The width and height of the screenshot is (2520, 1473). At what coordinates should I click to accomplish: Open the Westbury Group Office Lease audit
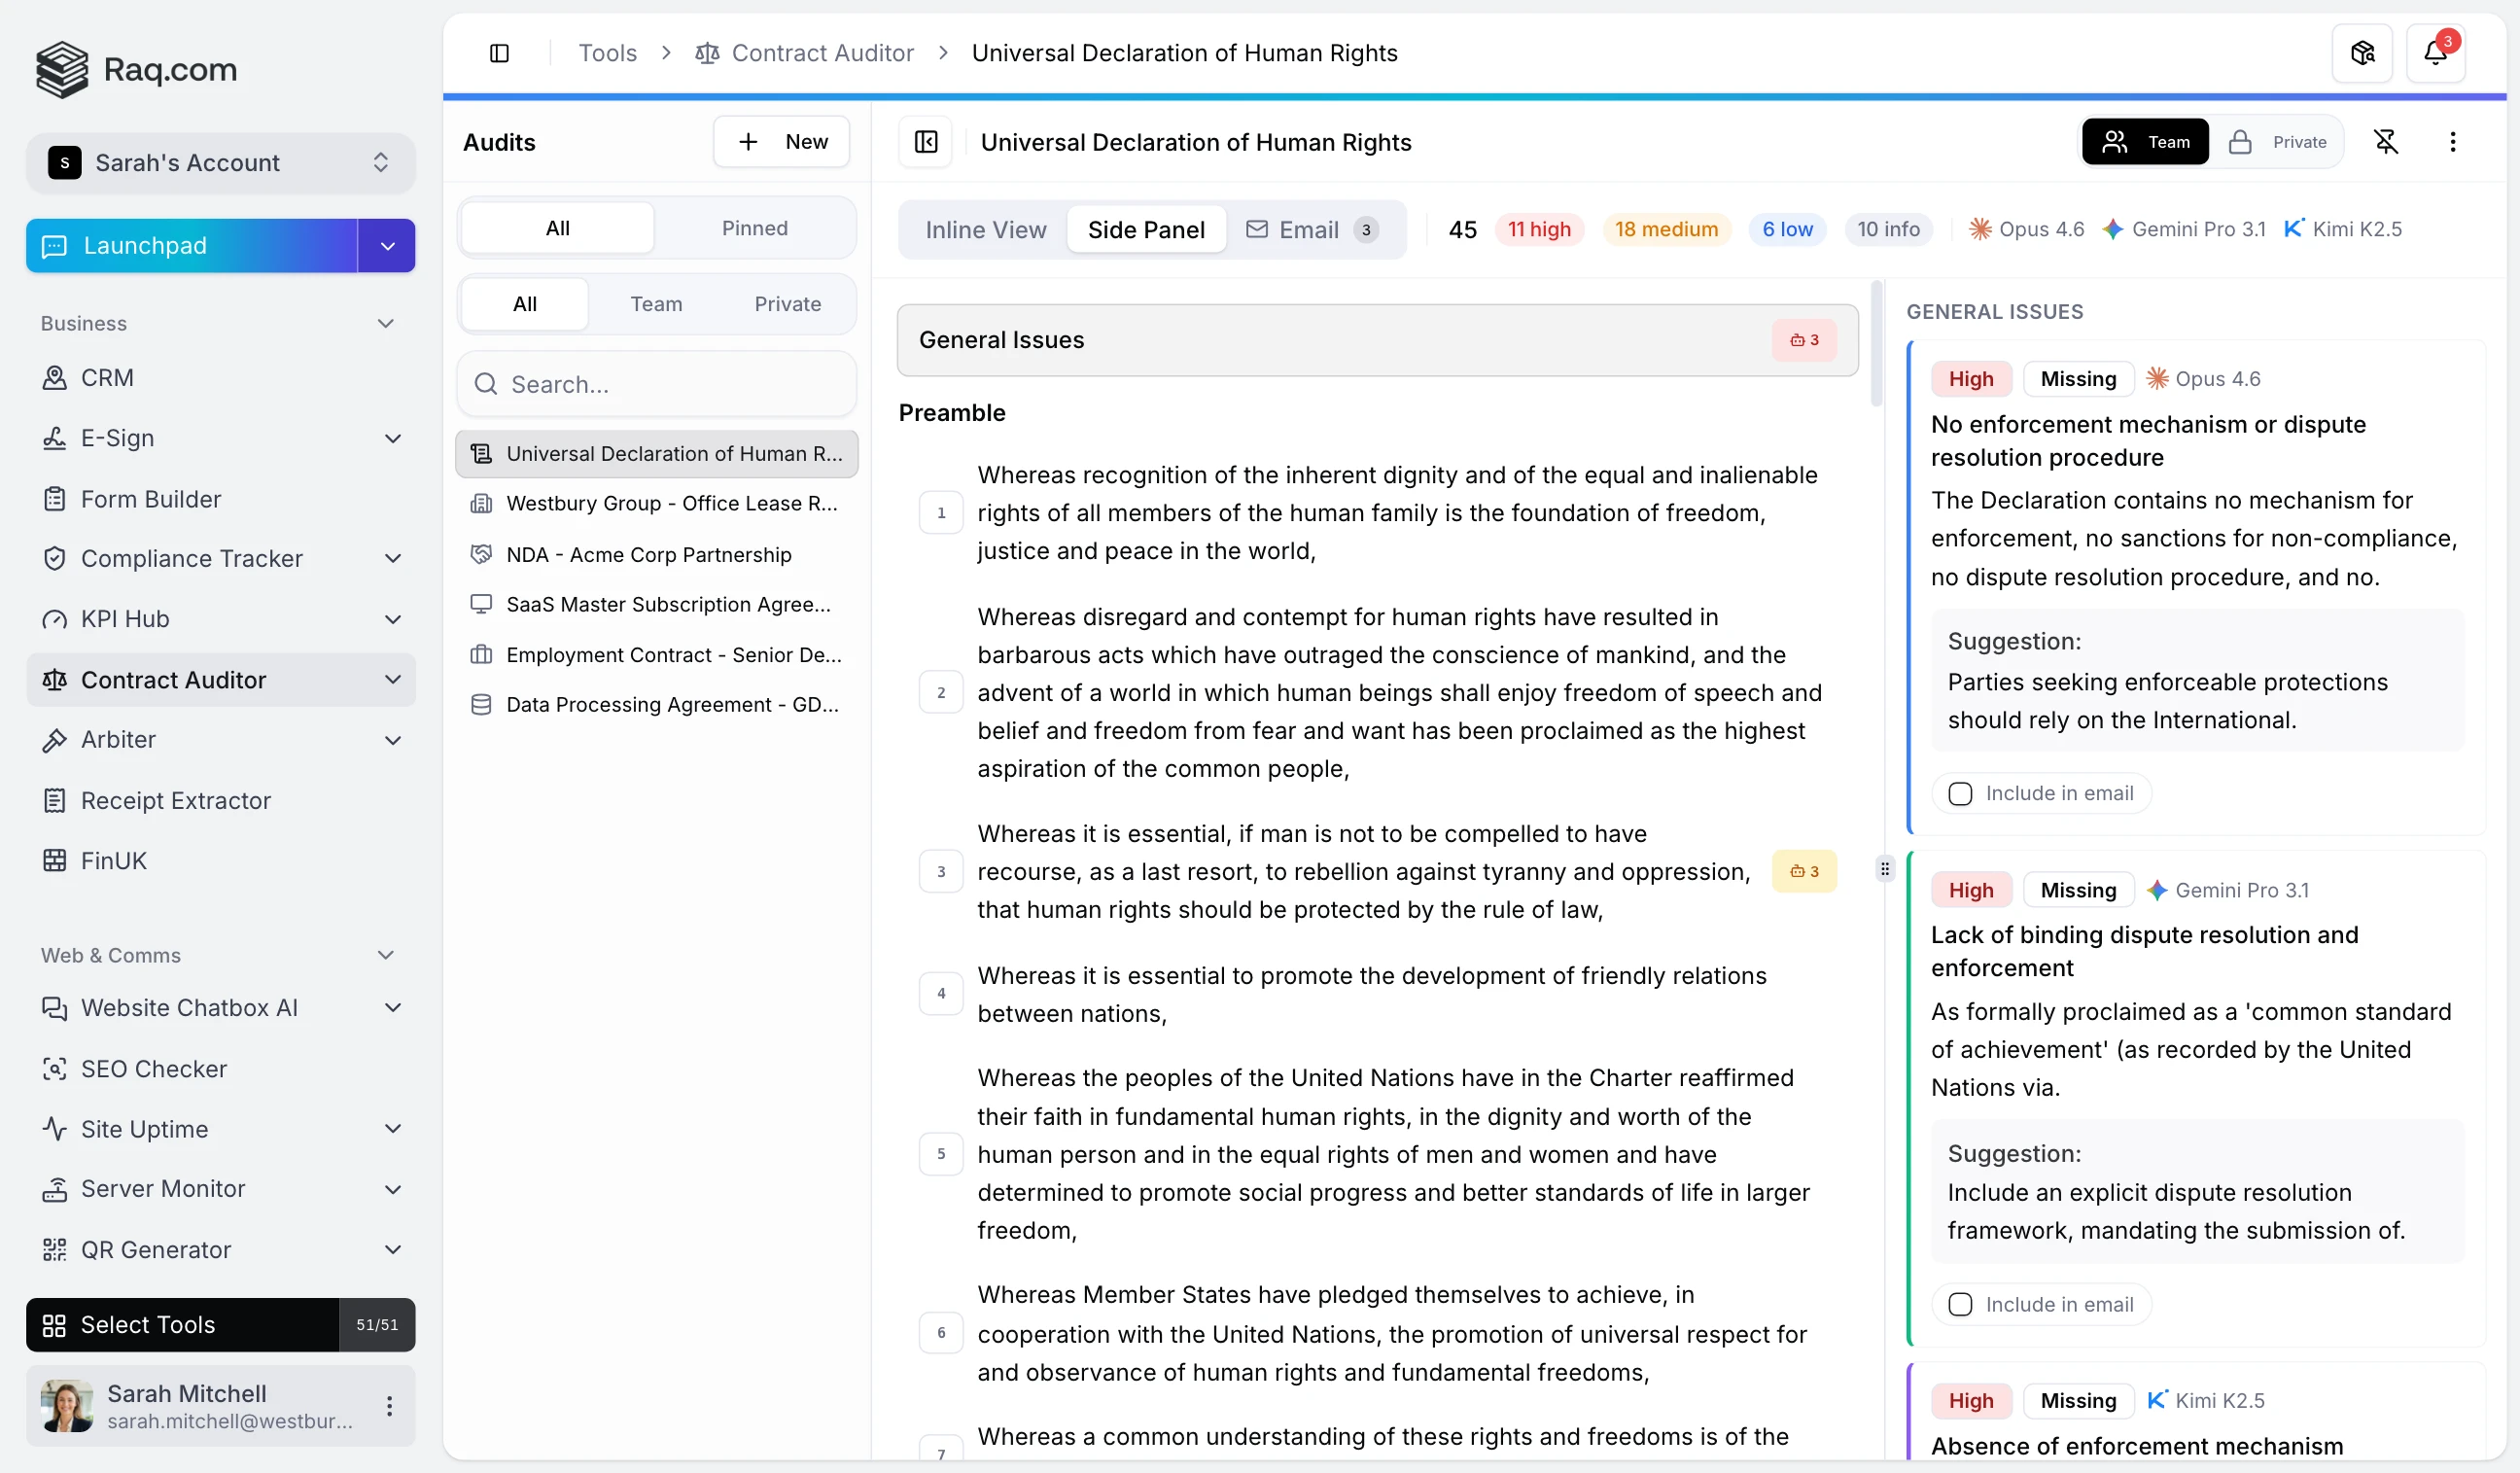(x=671, y=503)
